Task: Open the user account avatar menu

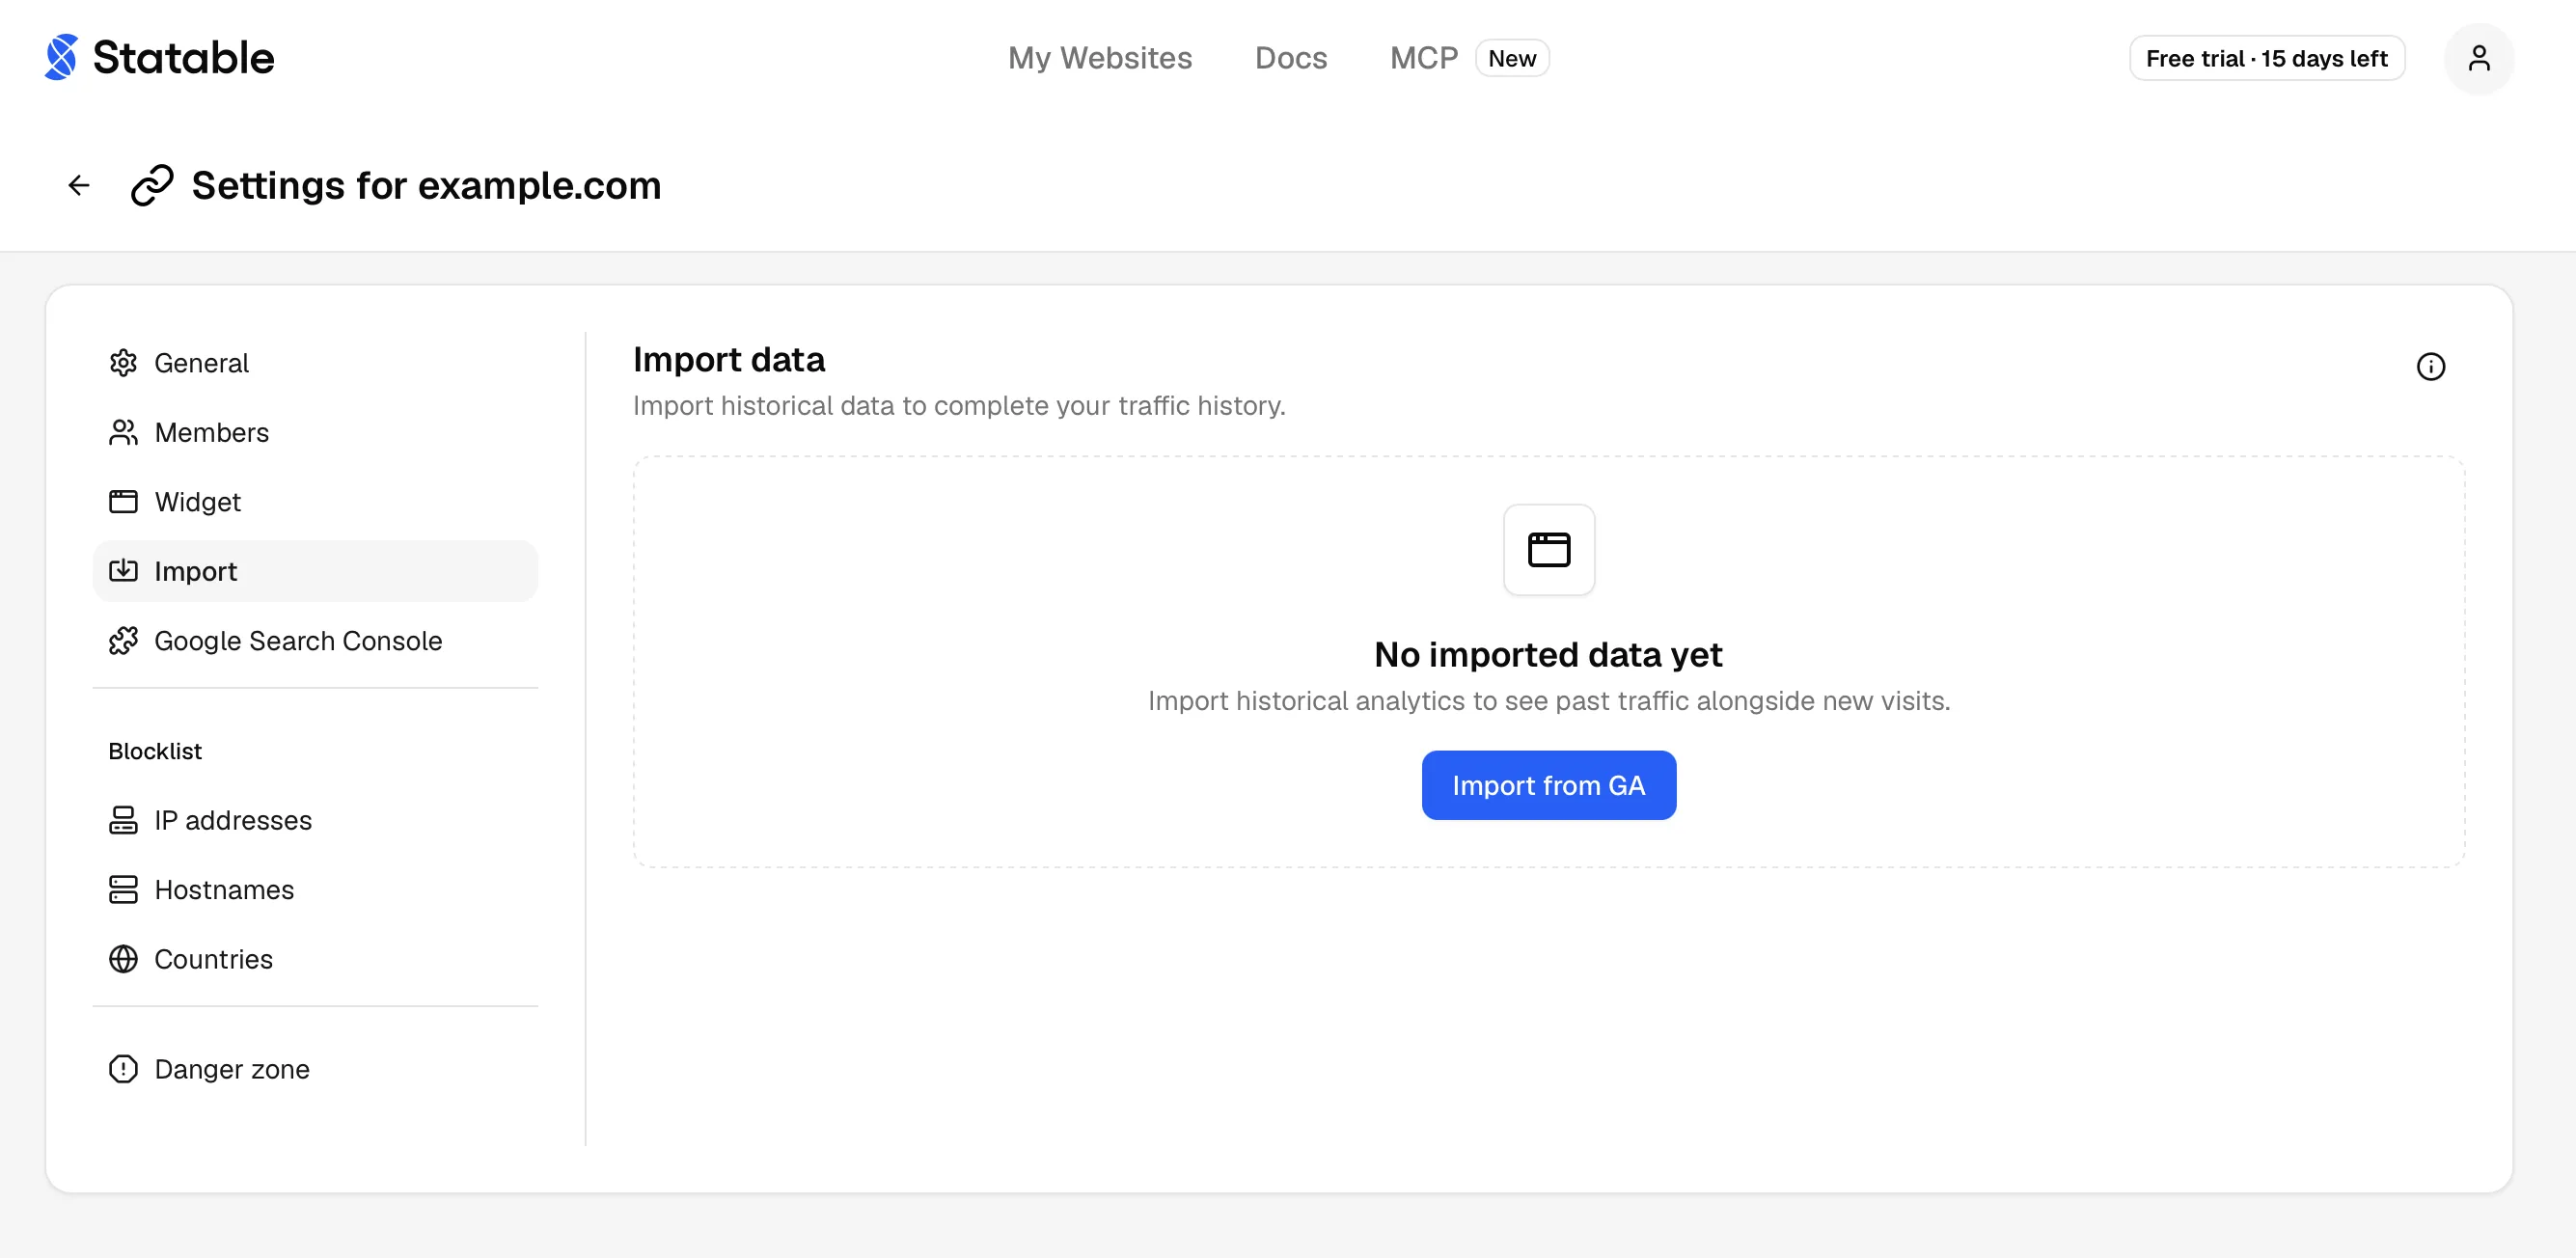Action: pos(2478,58)
